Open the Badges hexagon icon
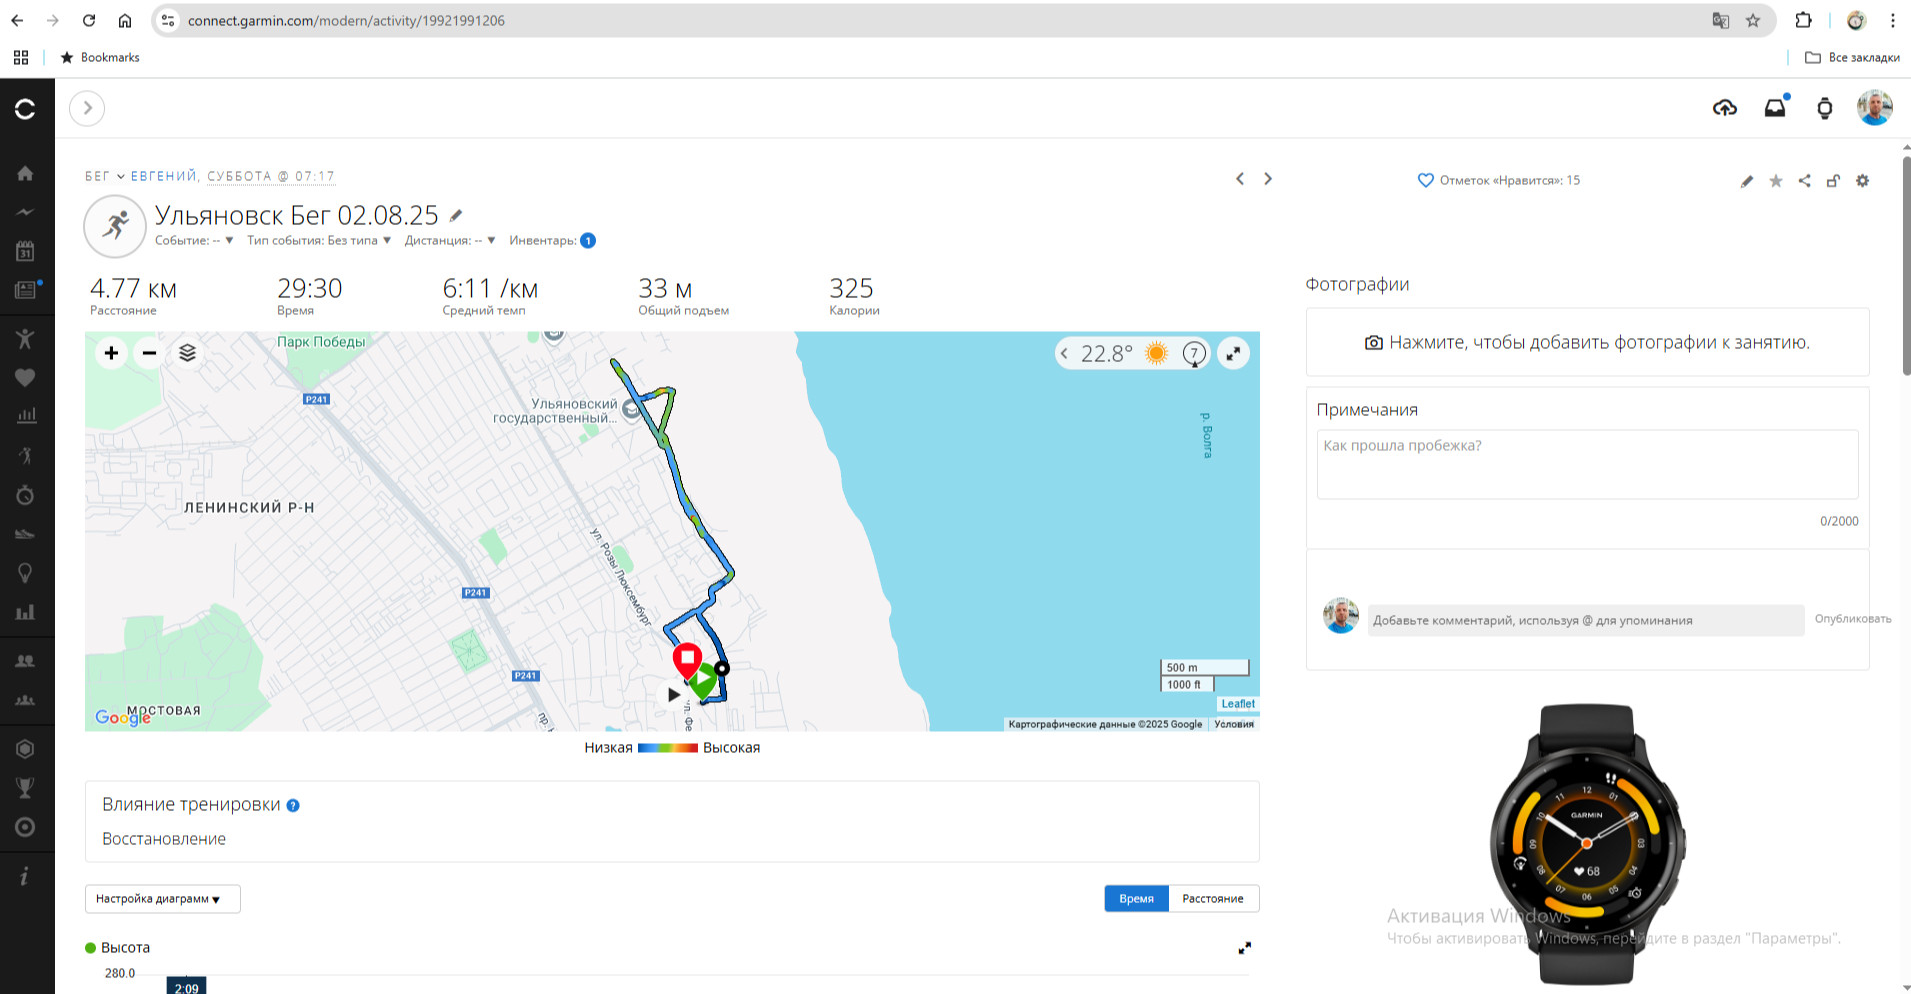 25,749
